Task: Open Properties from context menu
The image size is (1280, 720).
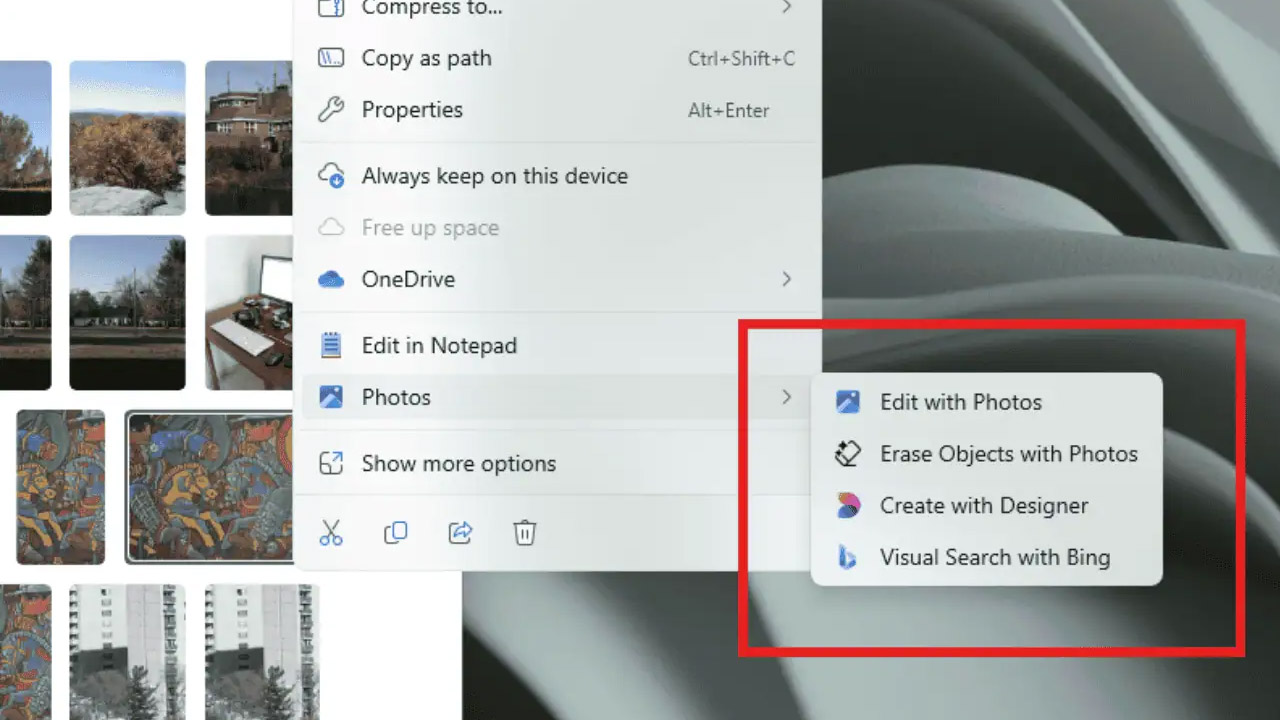Action: [x=557, y=110]
